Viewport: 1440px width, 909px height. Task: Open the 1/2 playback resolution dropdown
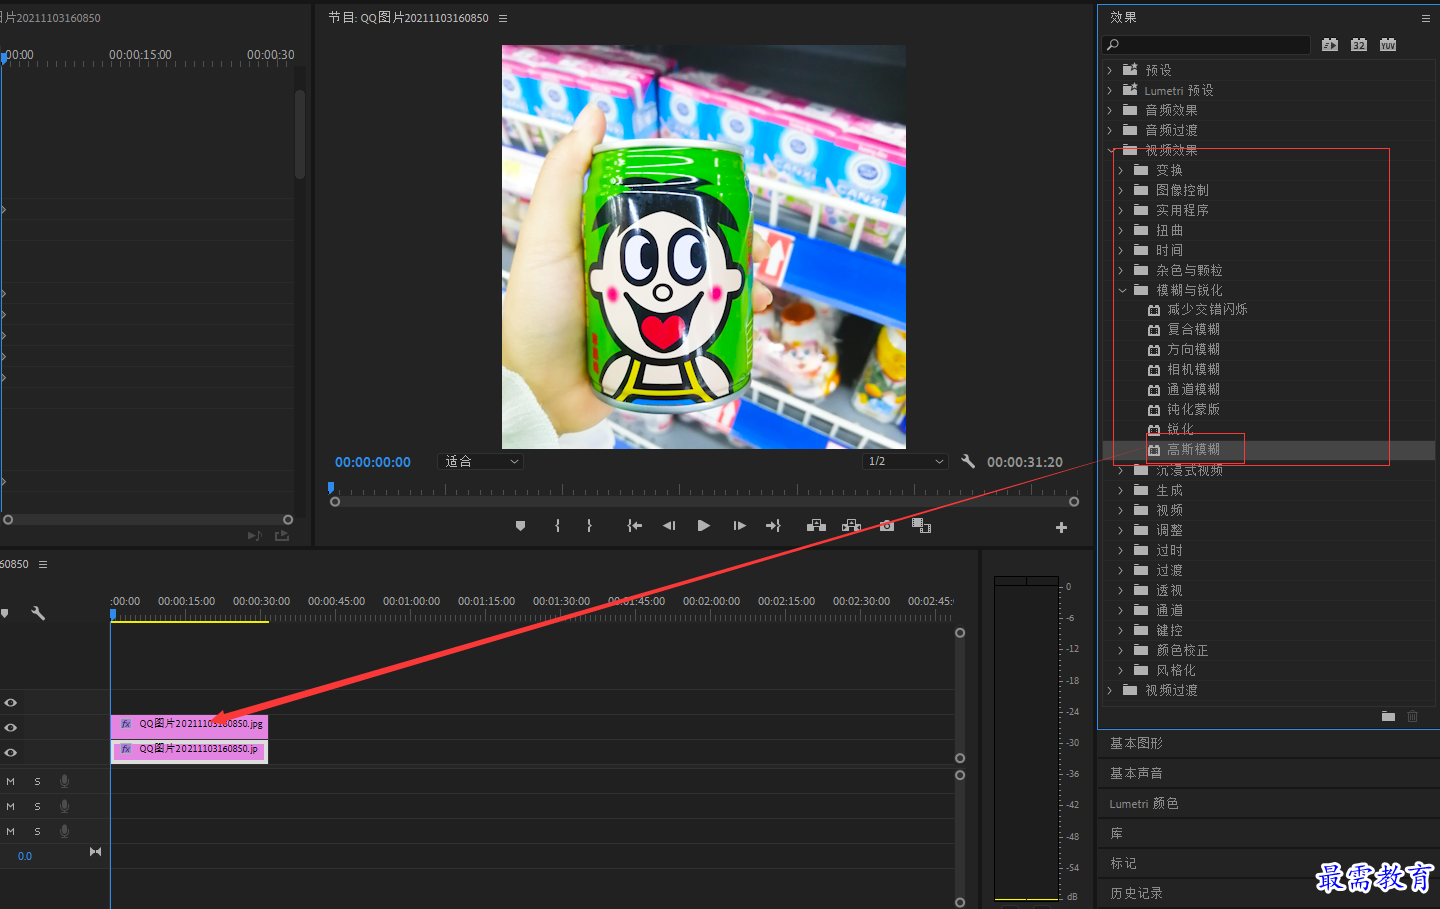tap(905, 461)
